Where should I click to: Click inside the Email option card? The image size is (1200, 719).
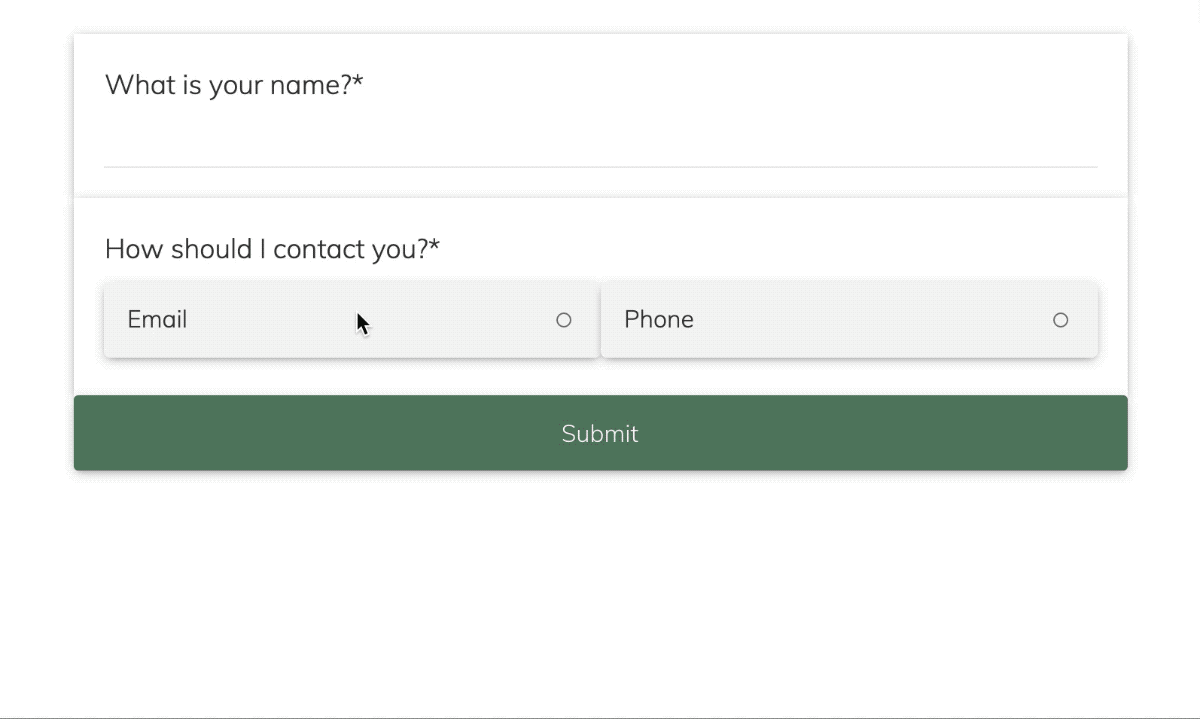350,319
